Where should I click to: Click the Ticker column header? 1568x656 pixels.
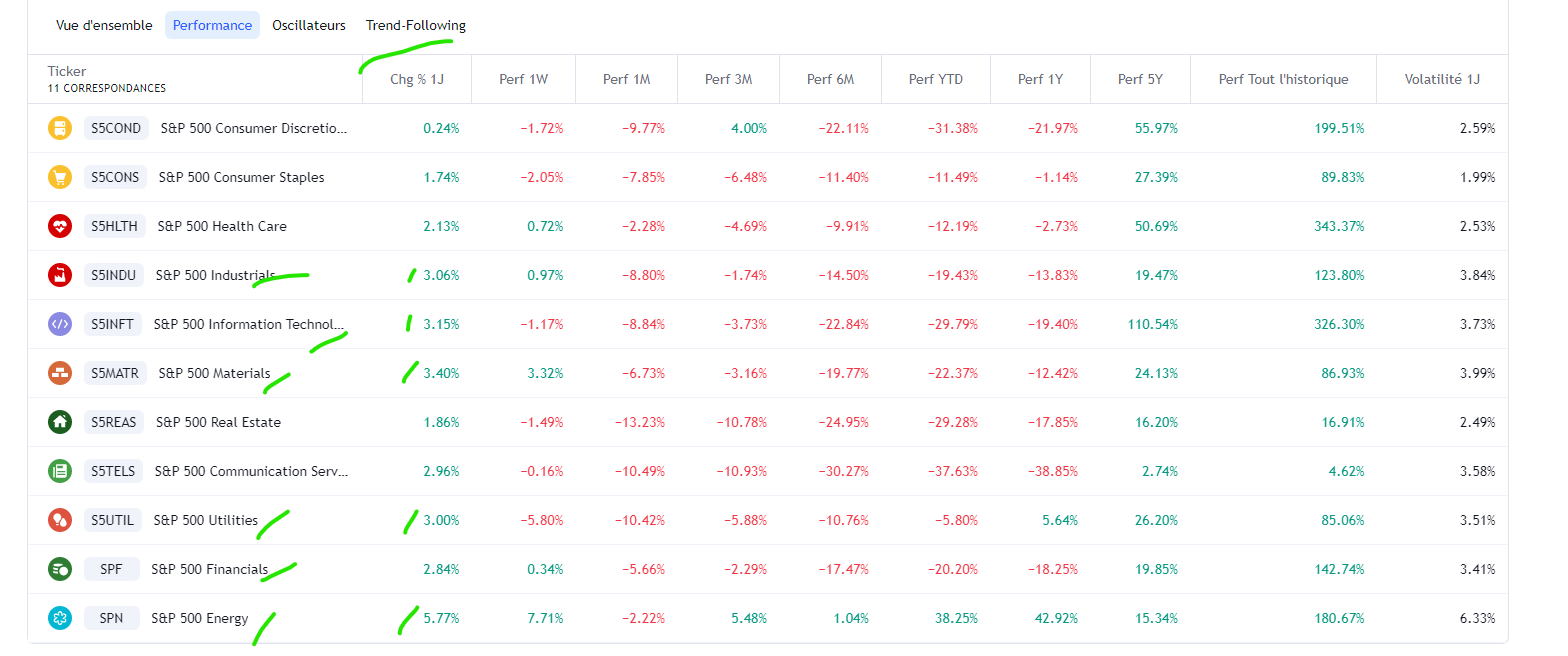pyautogui.click(x=67, y=71)
